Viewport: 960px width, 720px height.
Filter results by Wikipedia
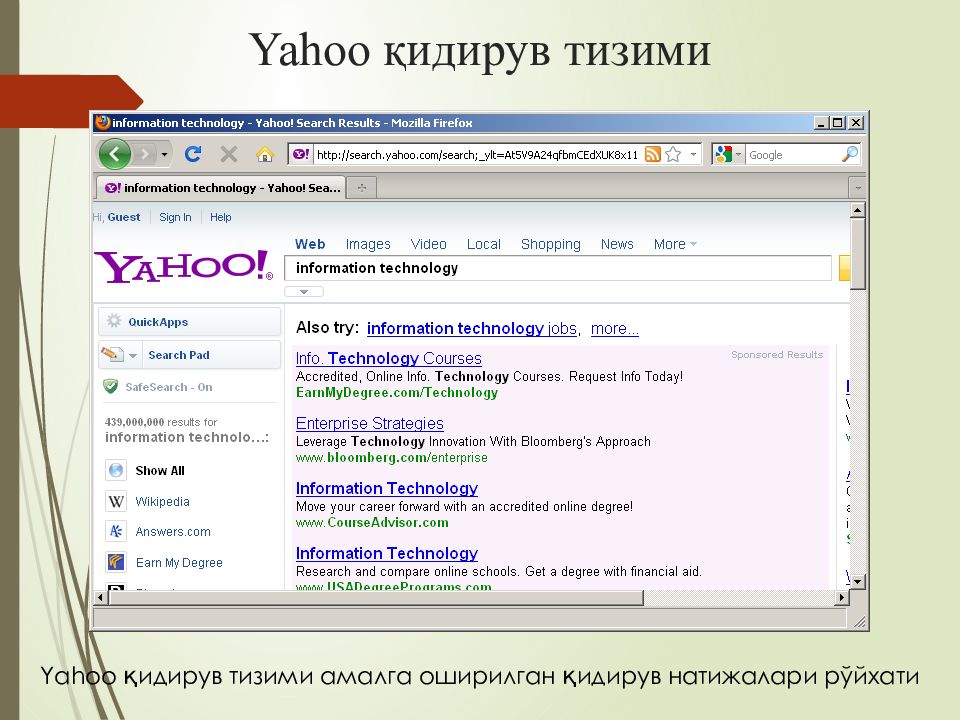[x=162, y=501]
